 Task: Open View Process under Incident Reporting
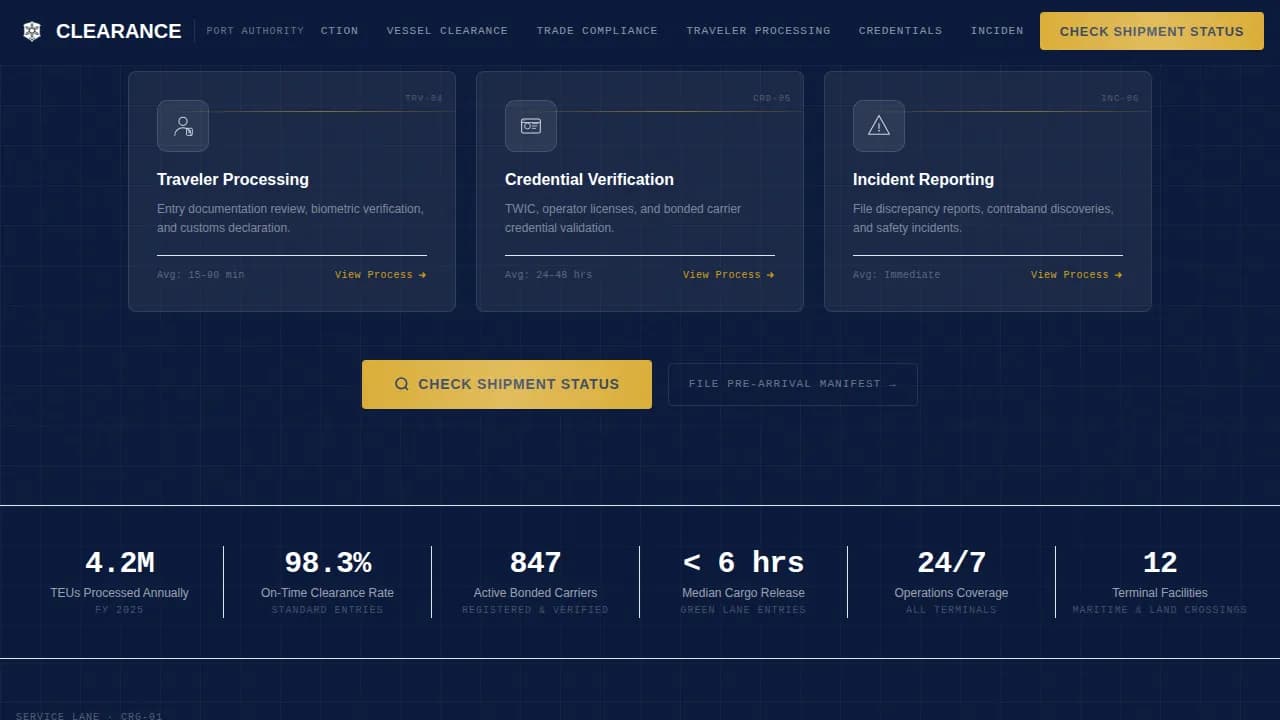(x=1070, y=274)
